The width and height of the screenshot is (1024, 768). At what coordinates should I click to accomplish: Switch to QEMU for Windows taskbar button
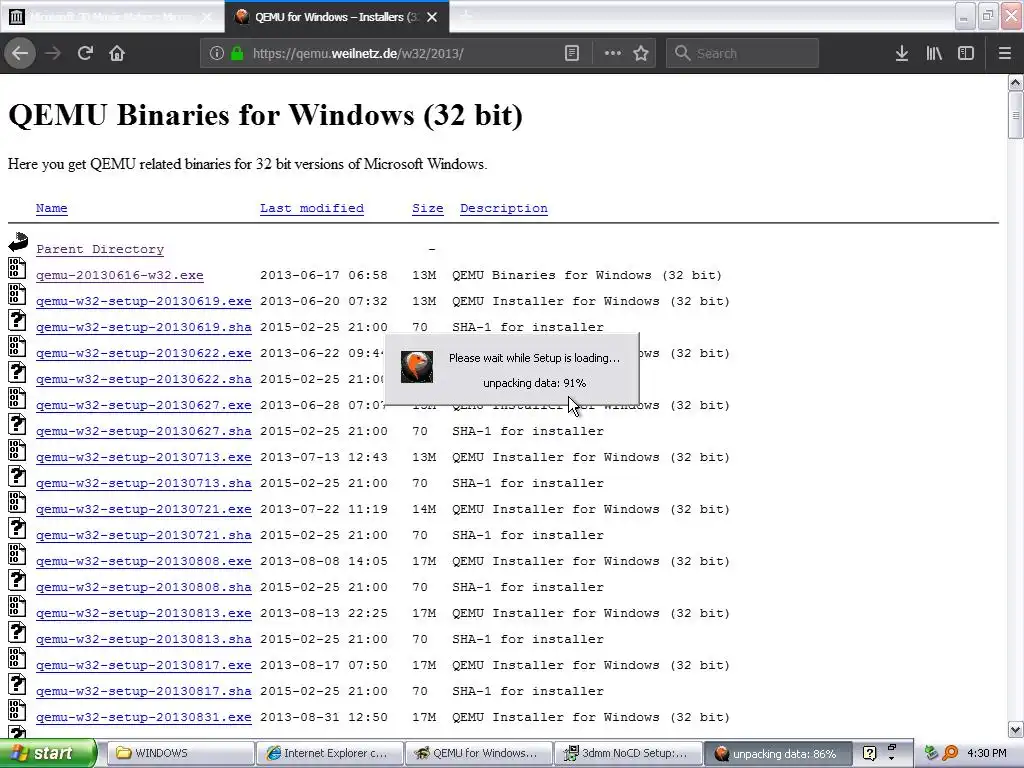[x=479, y=754]
